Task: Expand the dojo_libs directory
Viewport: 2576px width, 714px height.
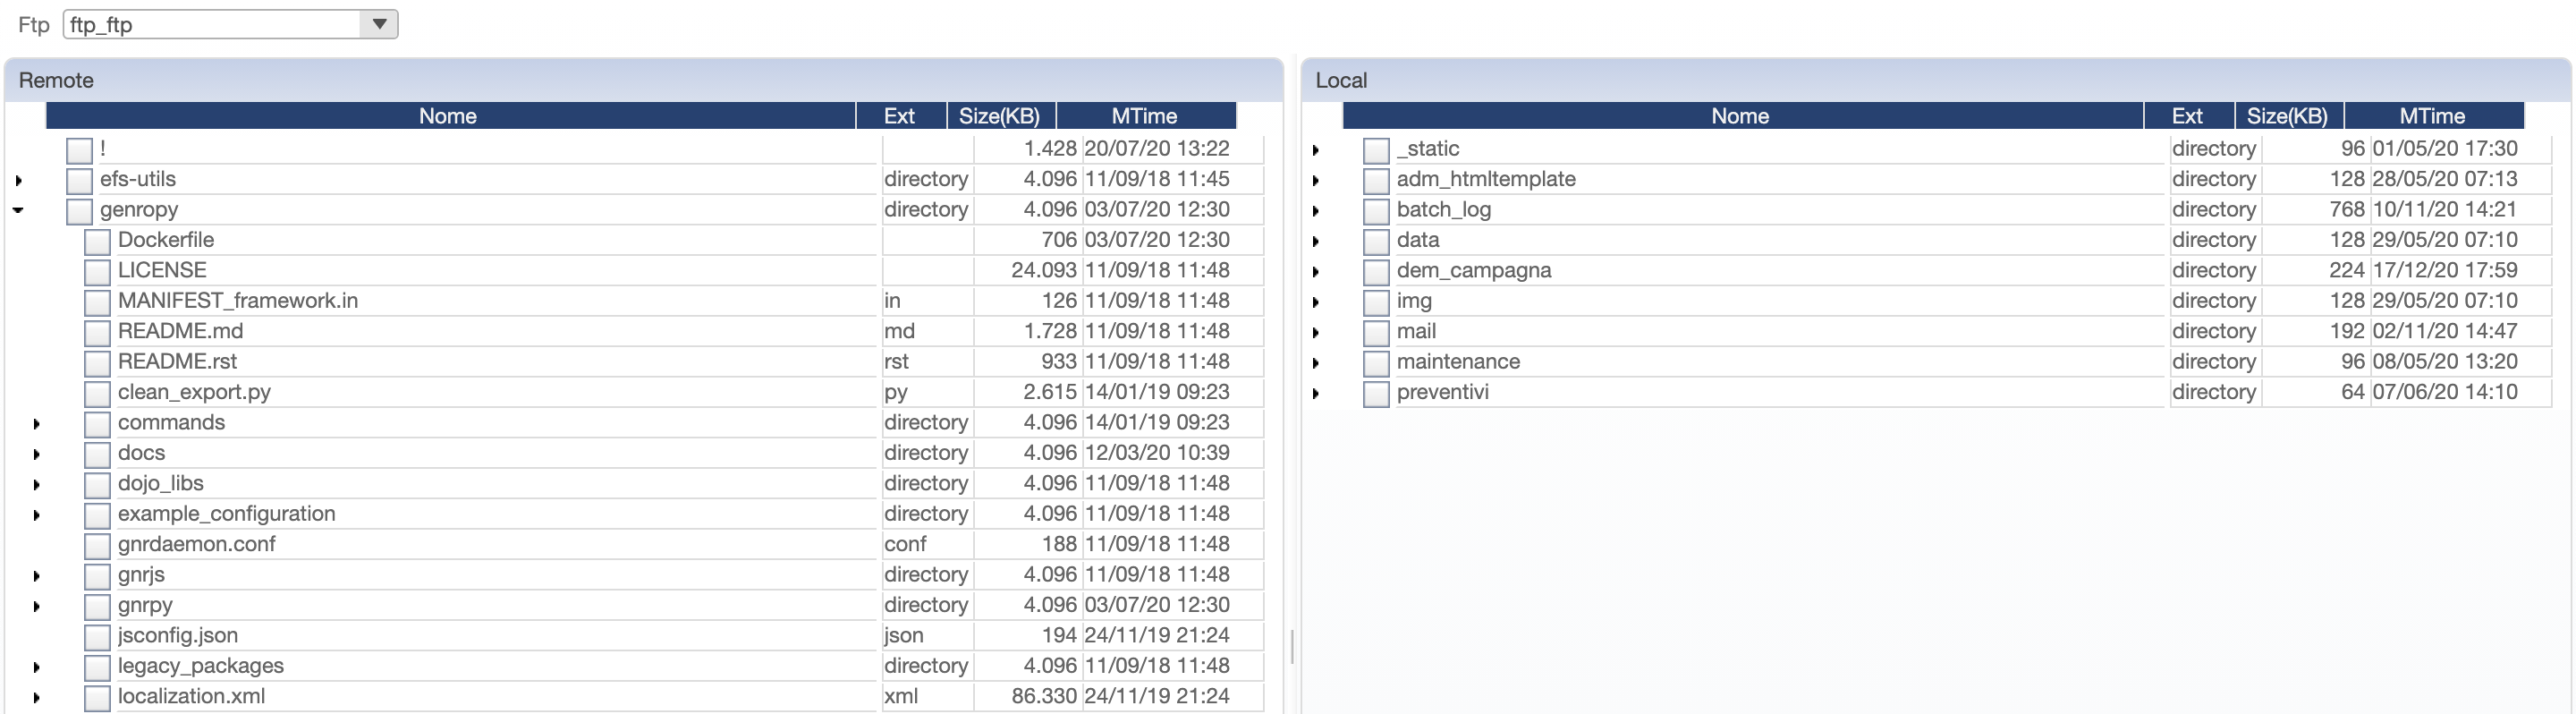Action: pos(37,485)
